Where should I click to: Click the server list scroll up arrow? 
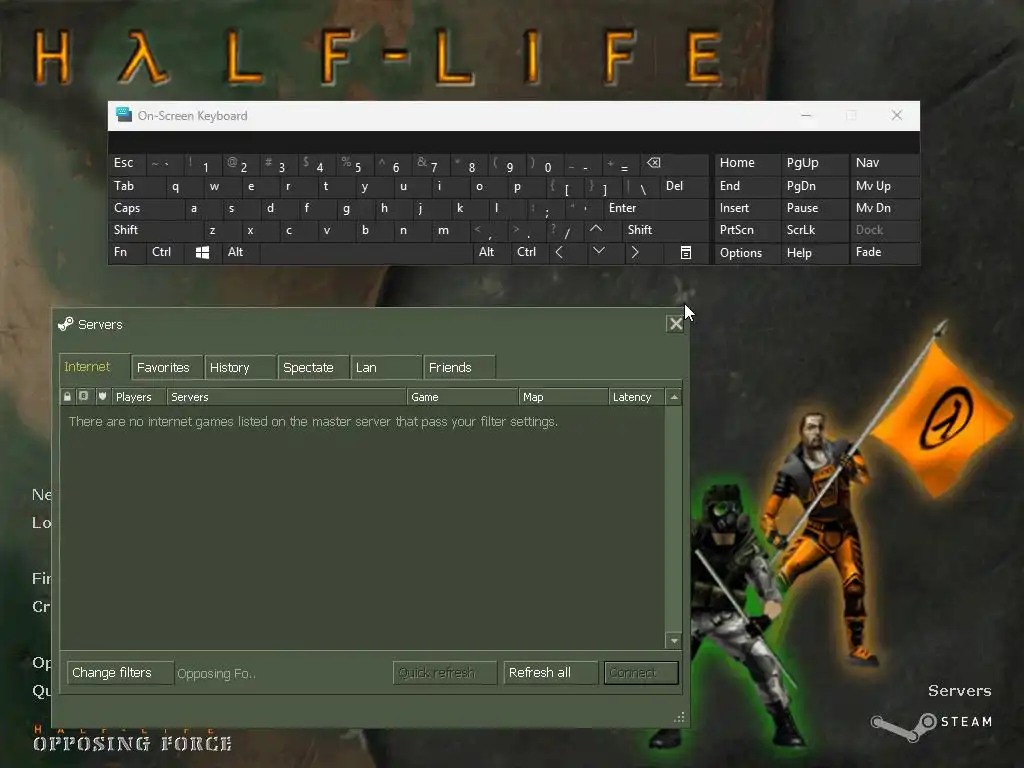[x=674, y=397]
